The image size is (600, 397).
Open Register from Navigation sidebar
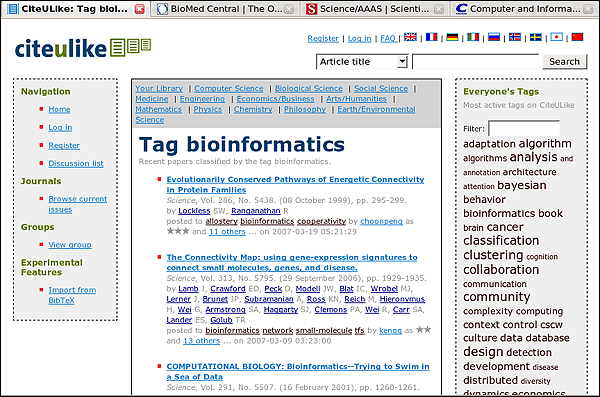(x=64, y=145)
